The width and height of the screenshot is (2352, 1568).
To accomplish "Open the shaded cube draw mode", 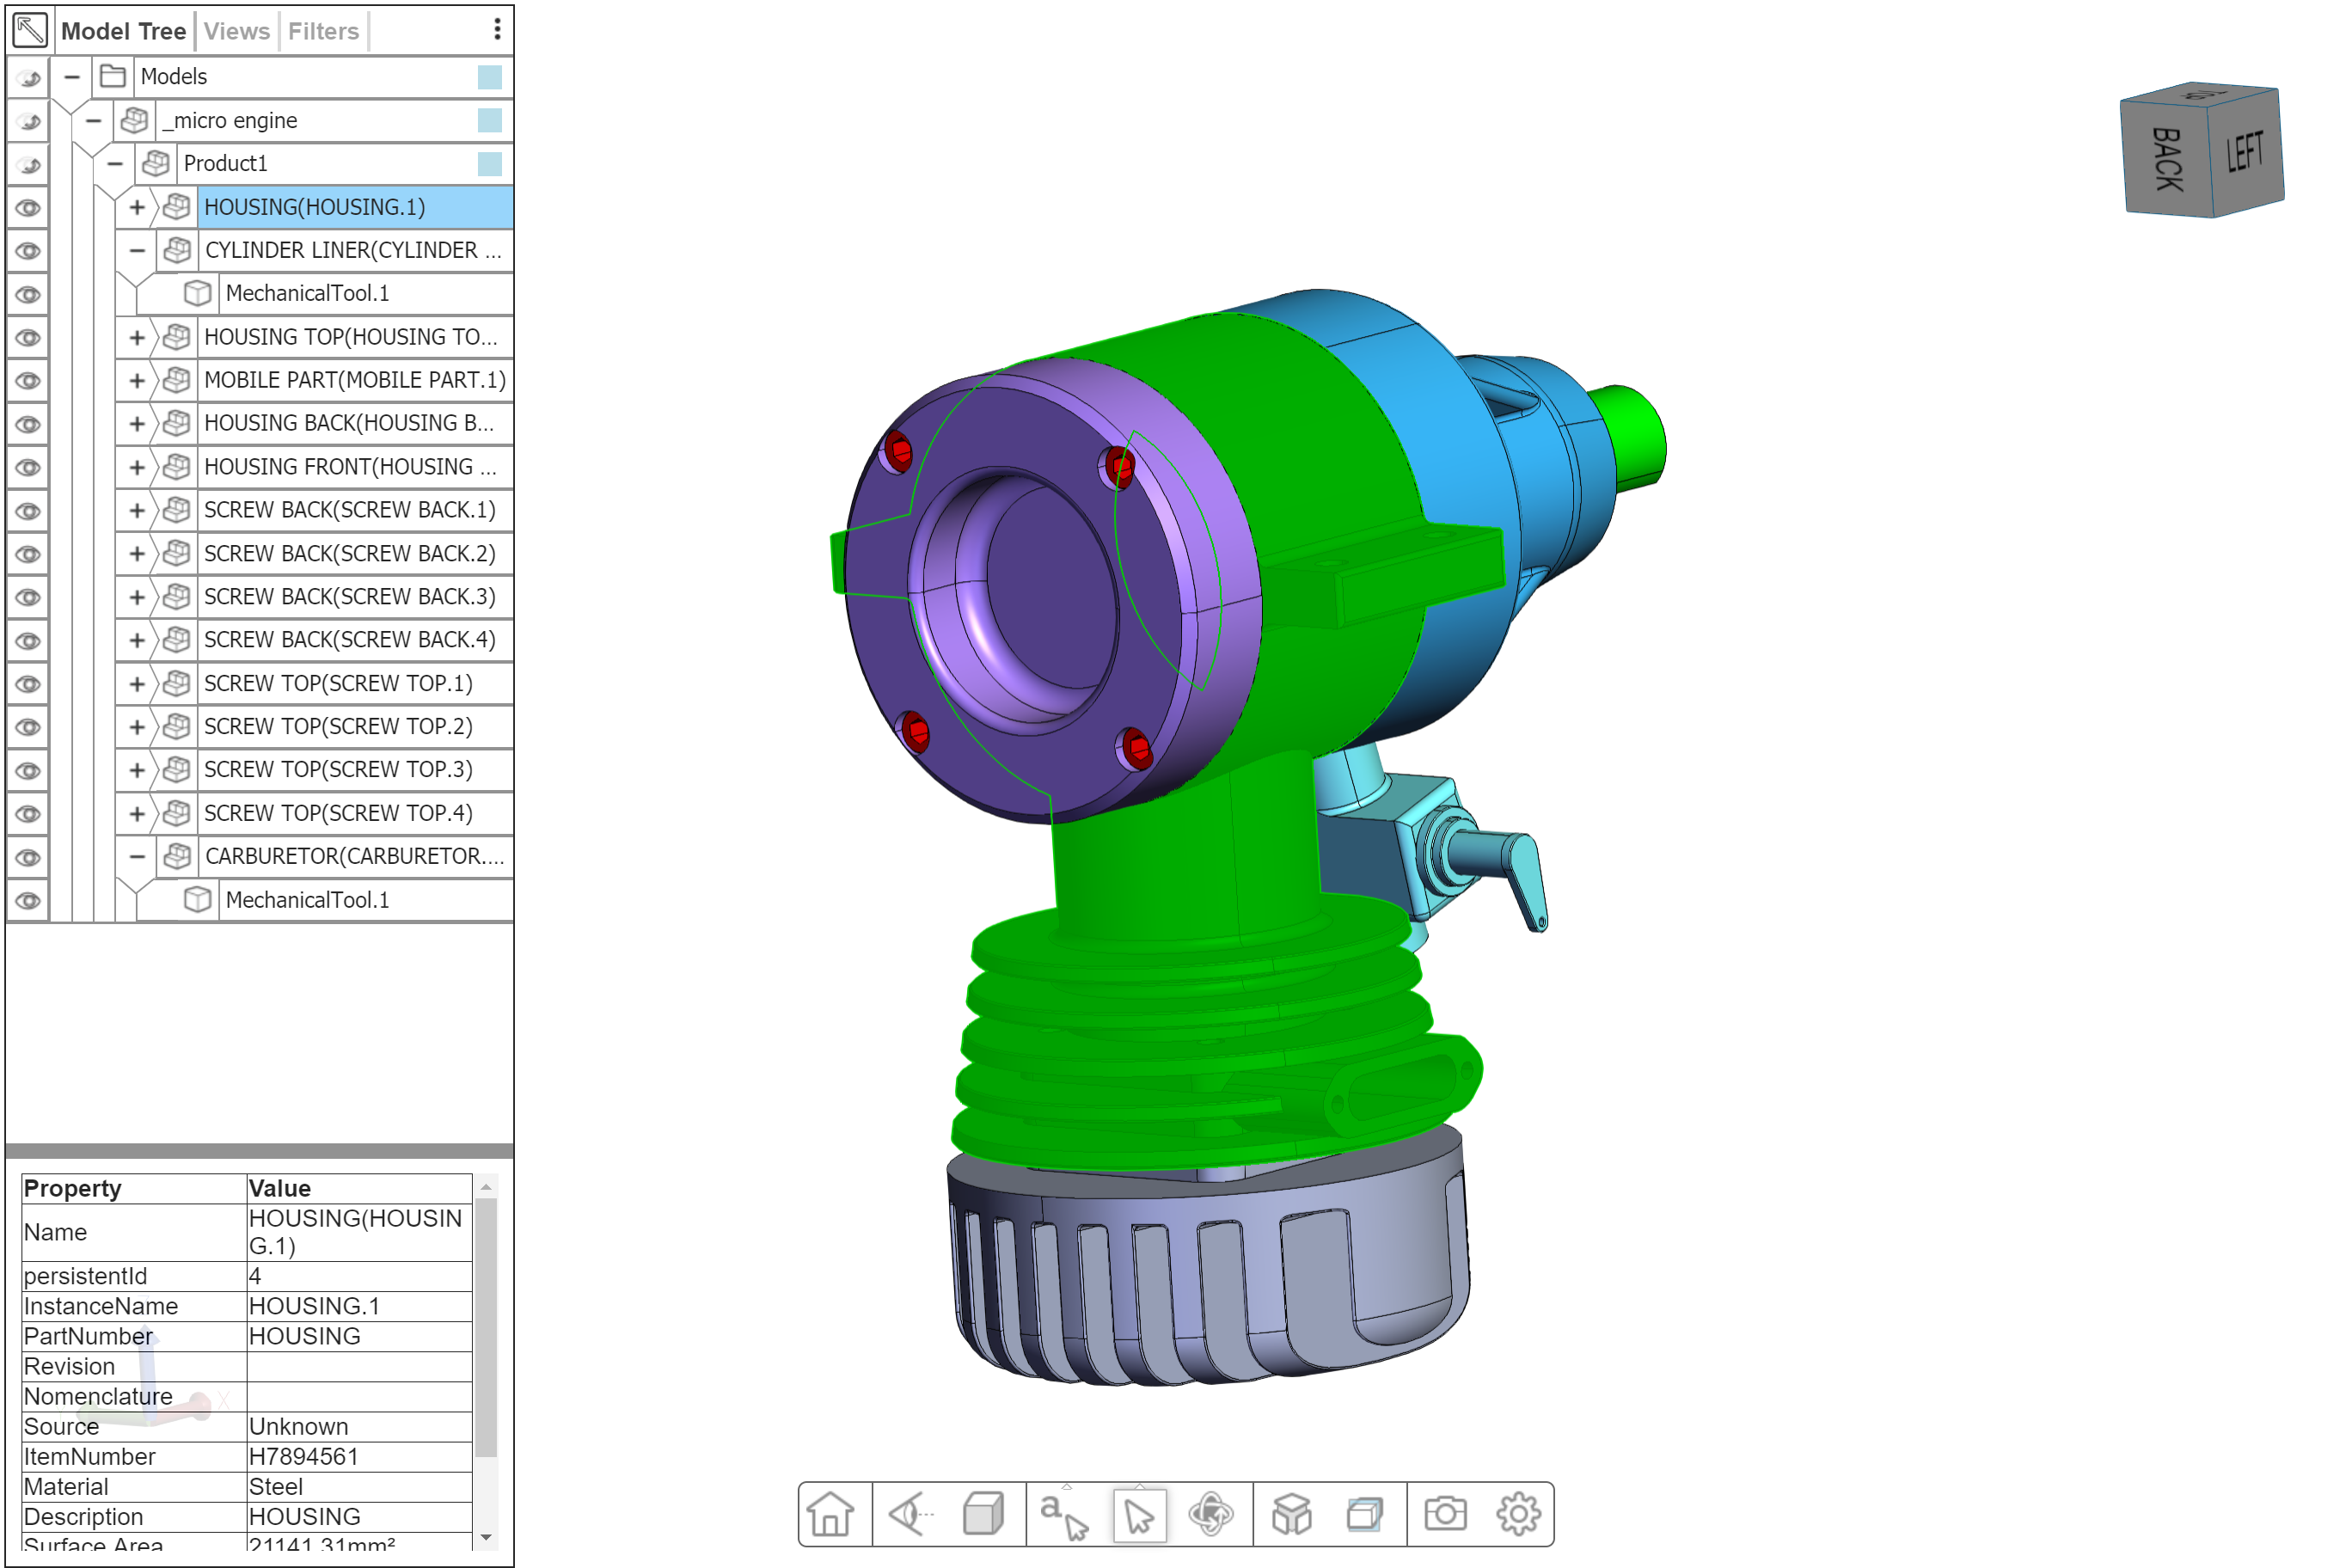I will coord(983,1514).
